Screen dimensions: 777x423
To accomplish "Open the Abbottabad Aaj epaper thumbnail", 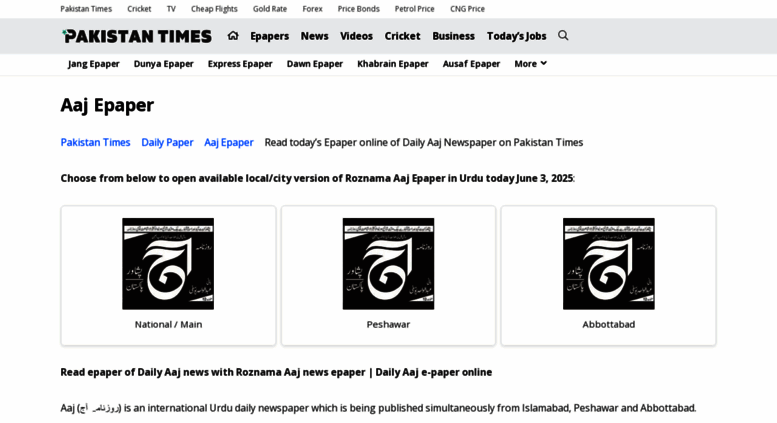I will click(x=608, y=264).
